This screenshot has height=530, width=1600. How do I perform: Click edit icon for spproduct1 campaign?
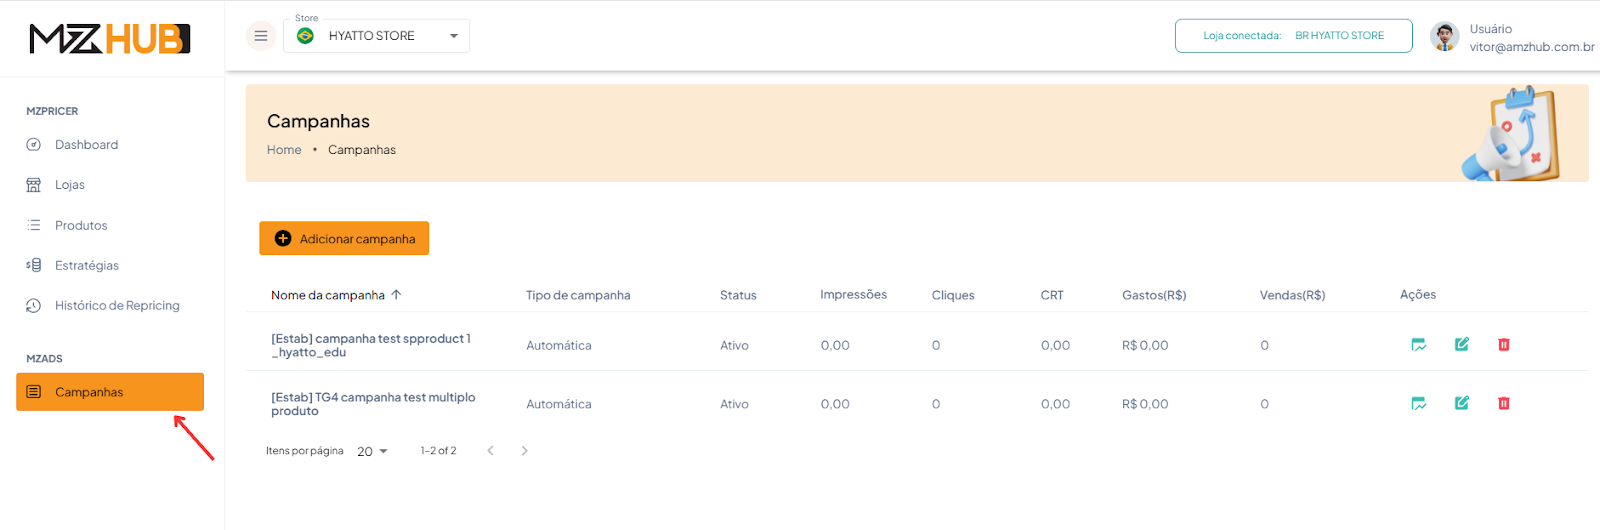[1461, 345]
